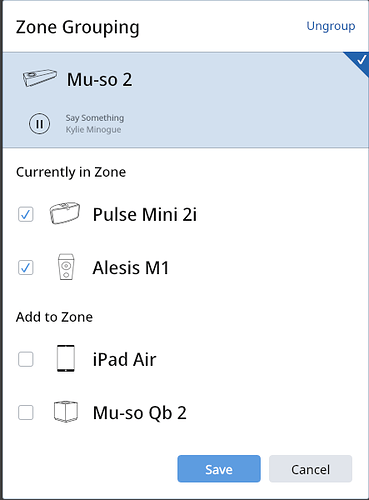The image size is (369, 500).
Task: Click the Pulse Mini 2i label
Action: click(145, 214)
